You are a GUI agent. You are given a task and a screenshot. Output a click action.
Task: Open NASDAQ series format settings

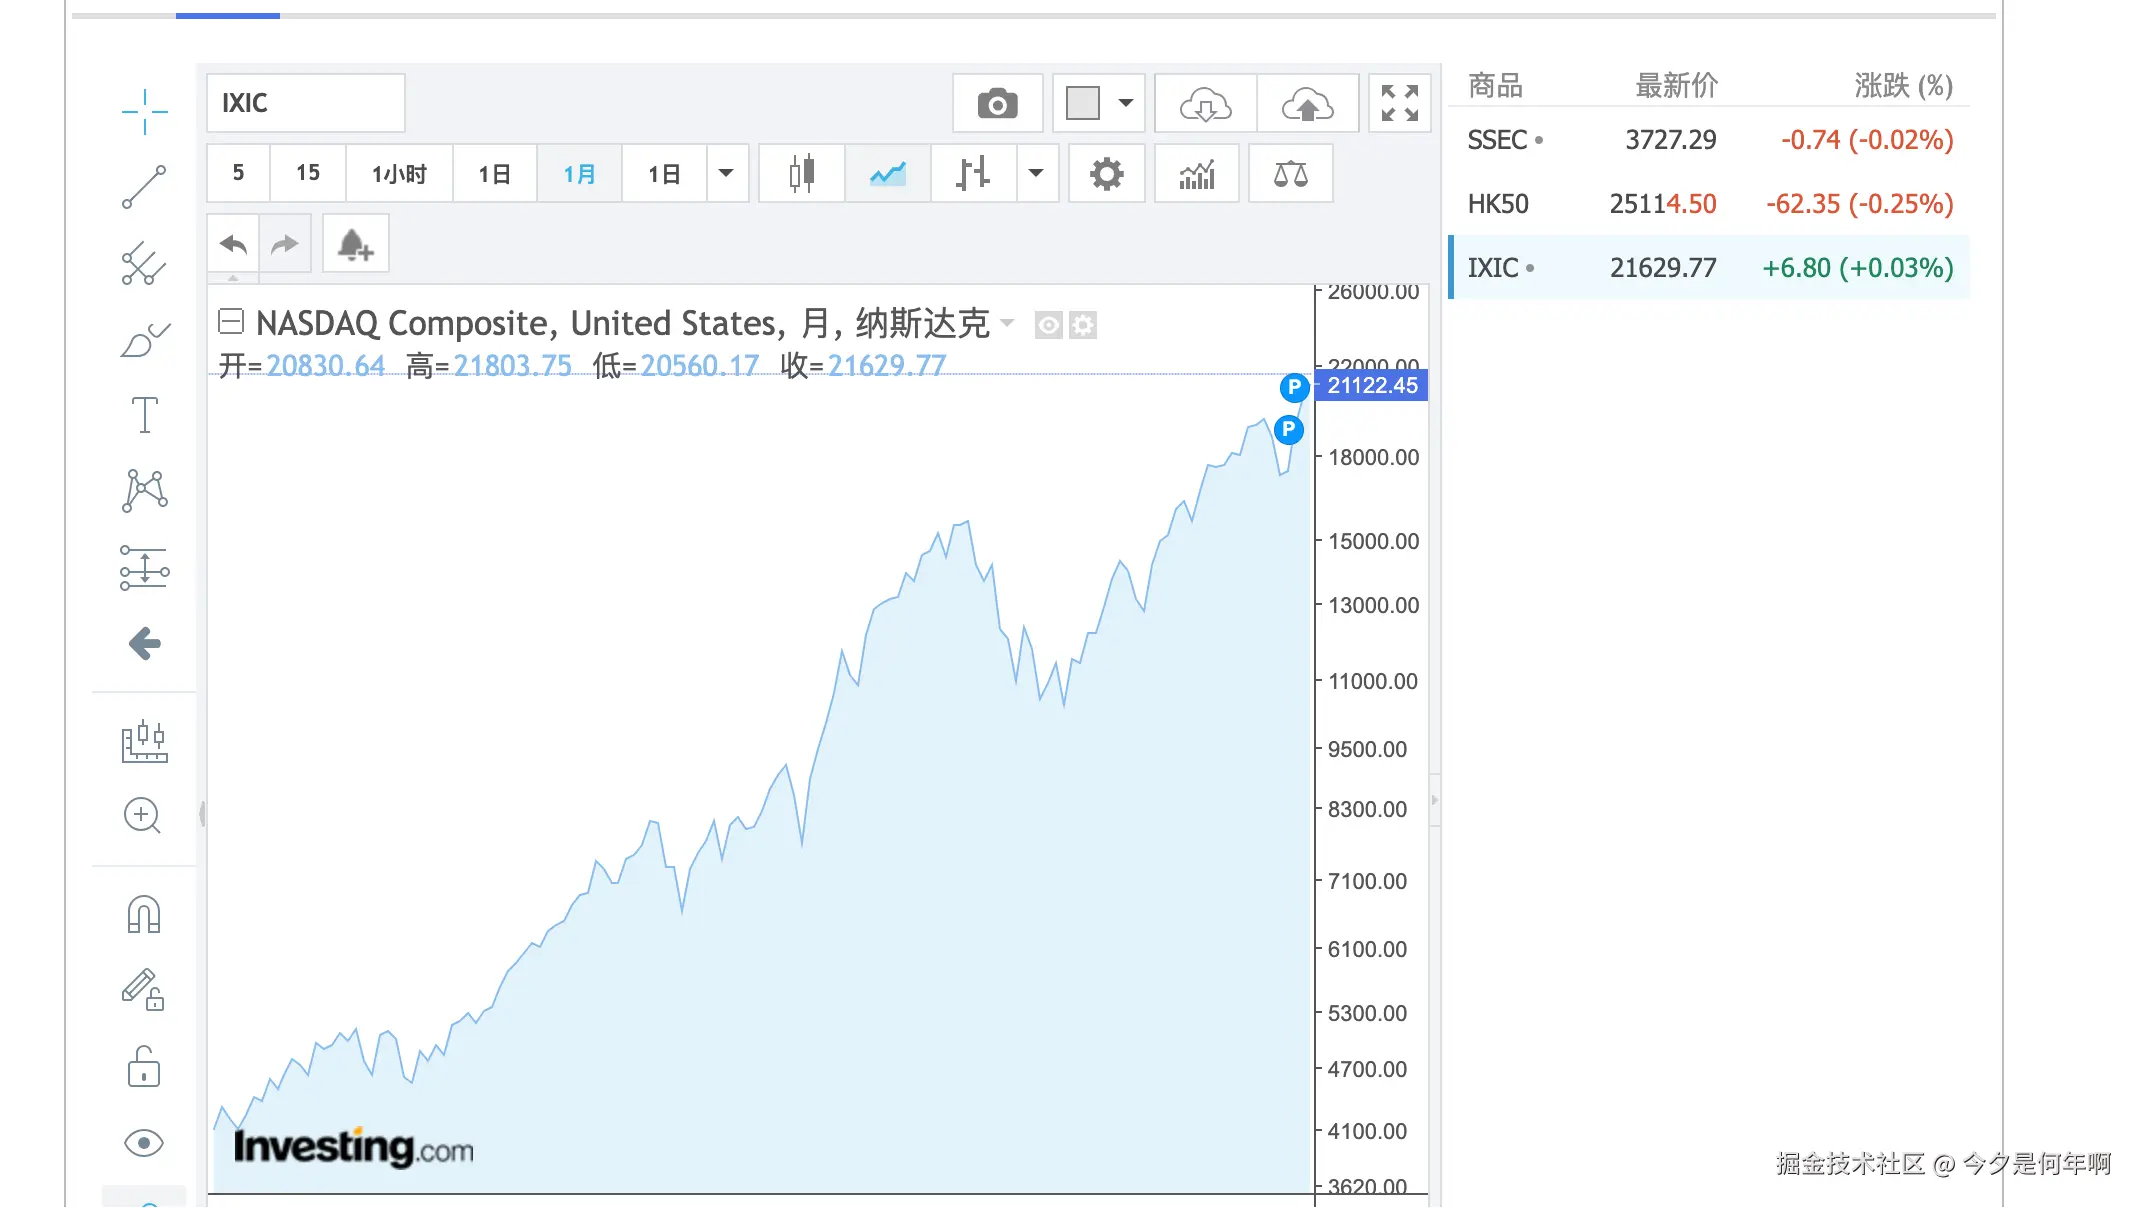click(1083, 325)
